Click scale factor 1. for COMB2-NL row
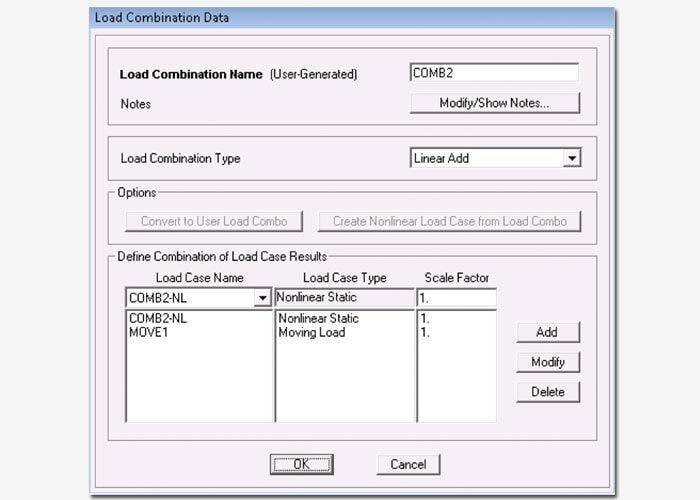Screen dimensions: 700x500 click(x=425, y=318)
